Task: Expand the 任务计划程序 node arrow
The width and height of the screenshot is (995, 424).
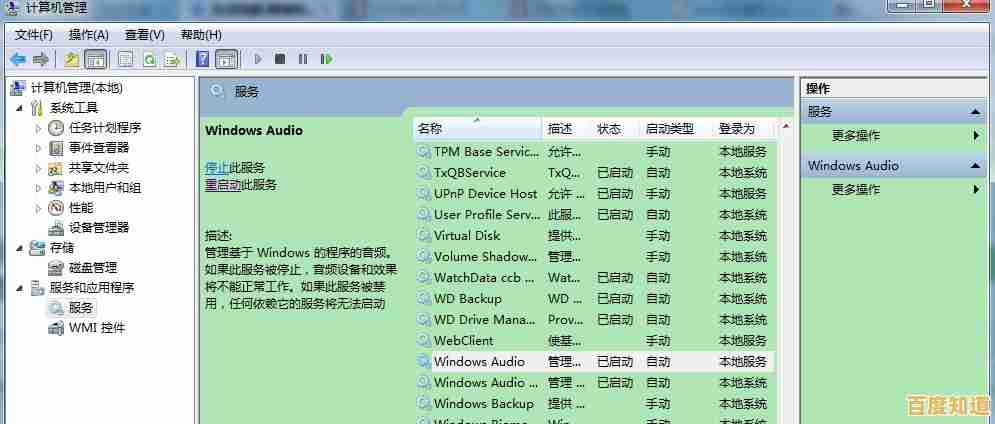Action: click(x=38, y=128)
